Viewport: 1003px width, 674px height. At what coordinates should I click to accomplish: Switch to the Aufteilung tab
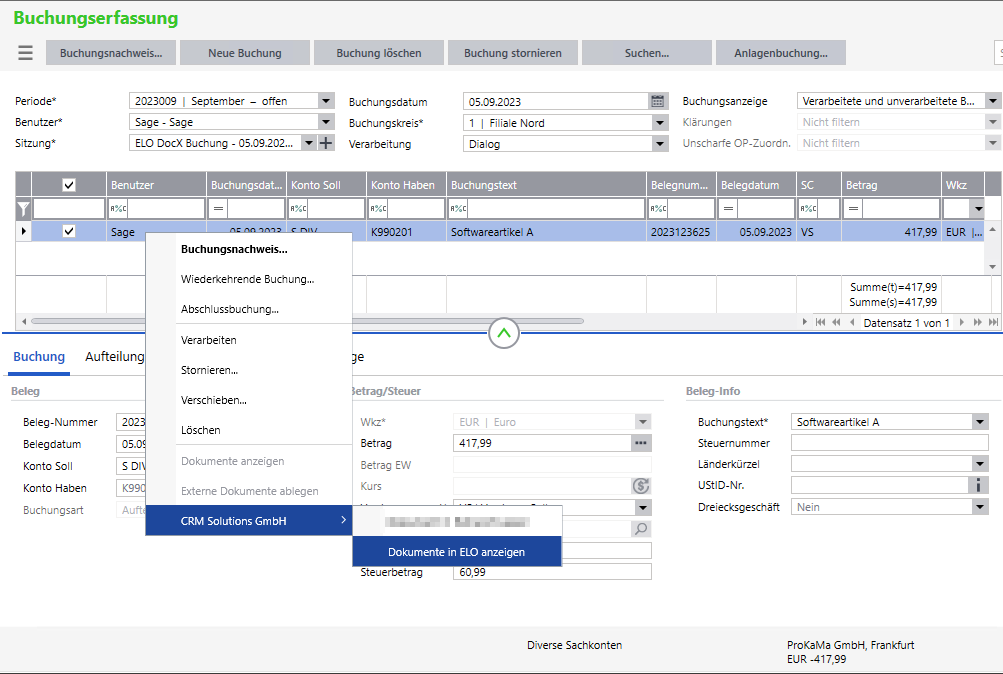click(x=115, y=357)
